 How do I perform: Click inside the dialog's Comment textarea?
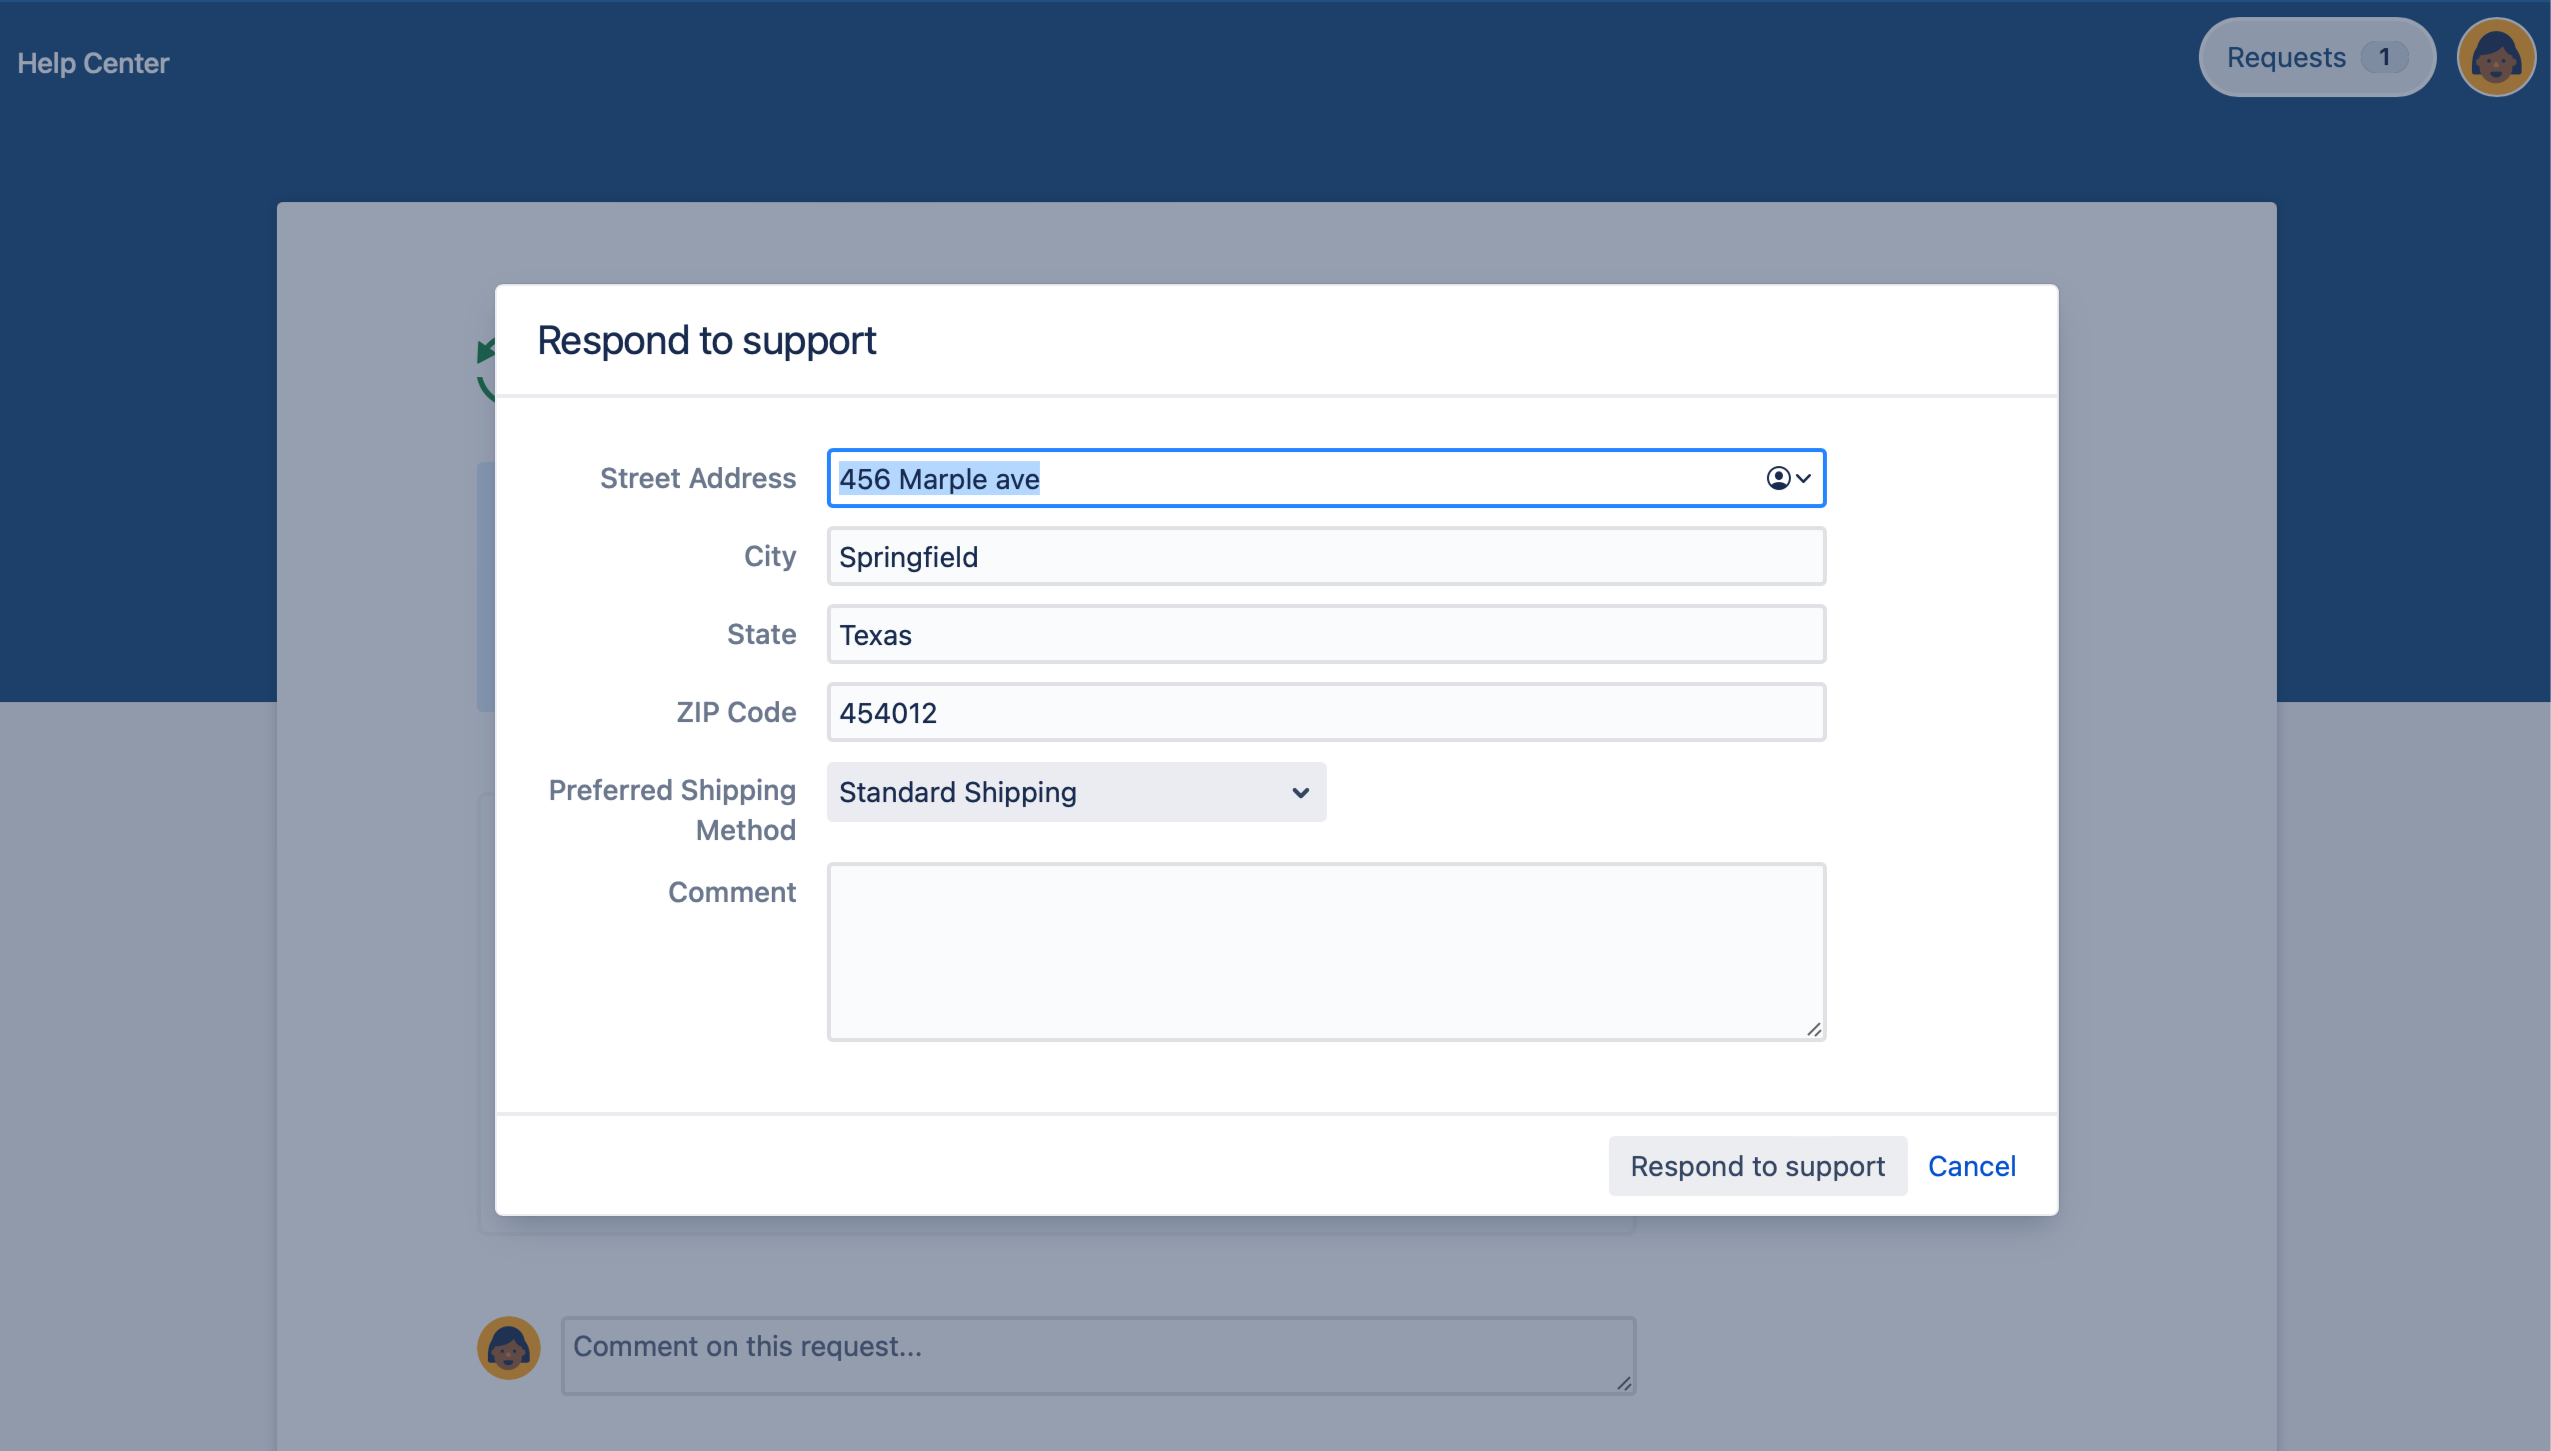point(1325,950)
